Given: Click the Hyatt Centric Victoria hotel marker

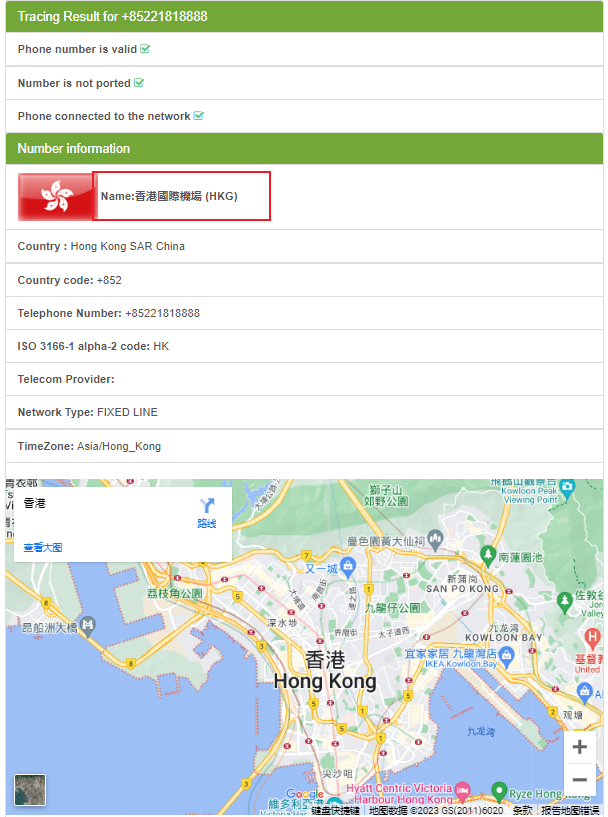Looking at the screenshot, I should (462, 788).
